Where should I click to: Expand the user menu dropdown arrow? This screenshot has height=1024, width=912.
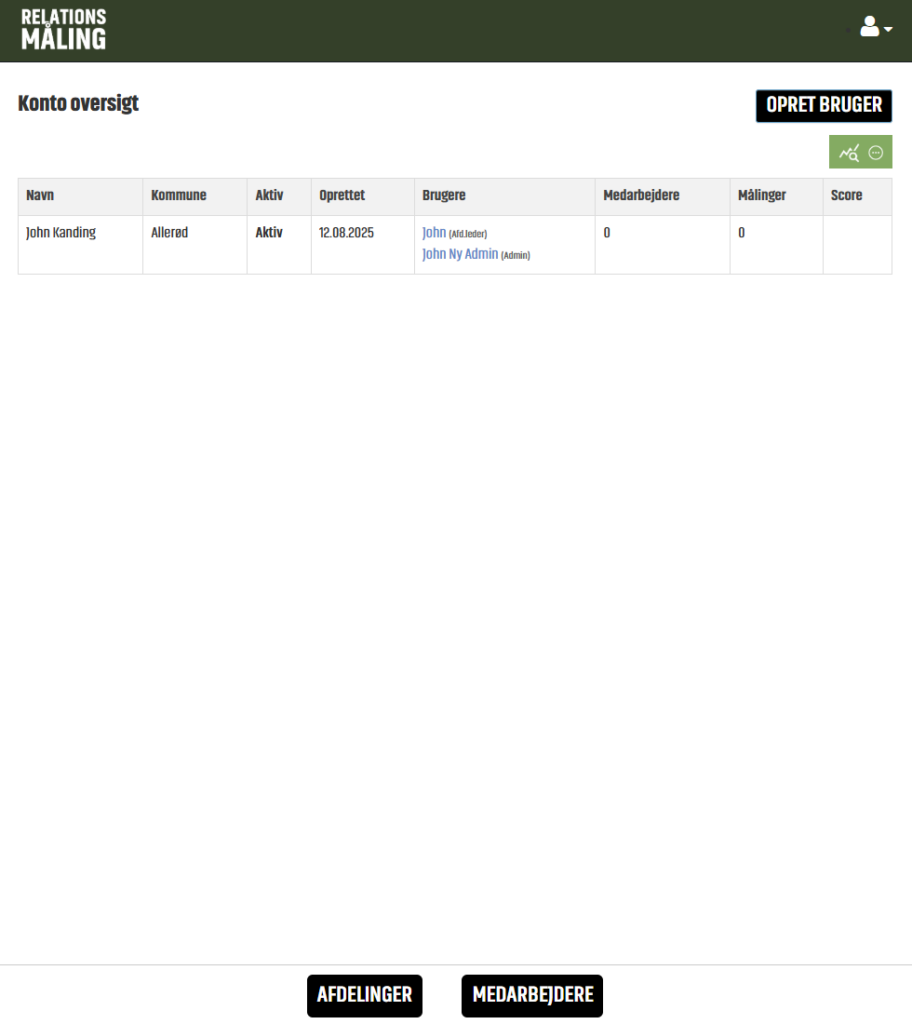888,30
